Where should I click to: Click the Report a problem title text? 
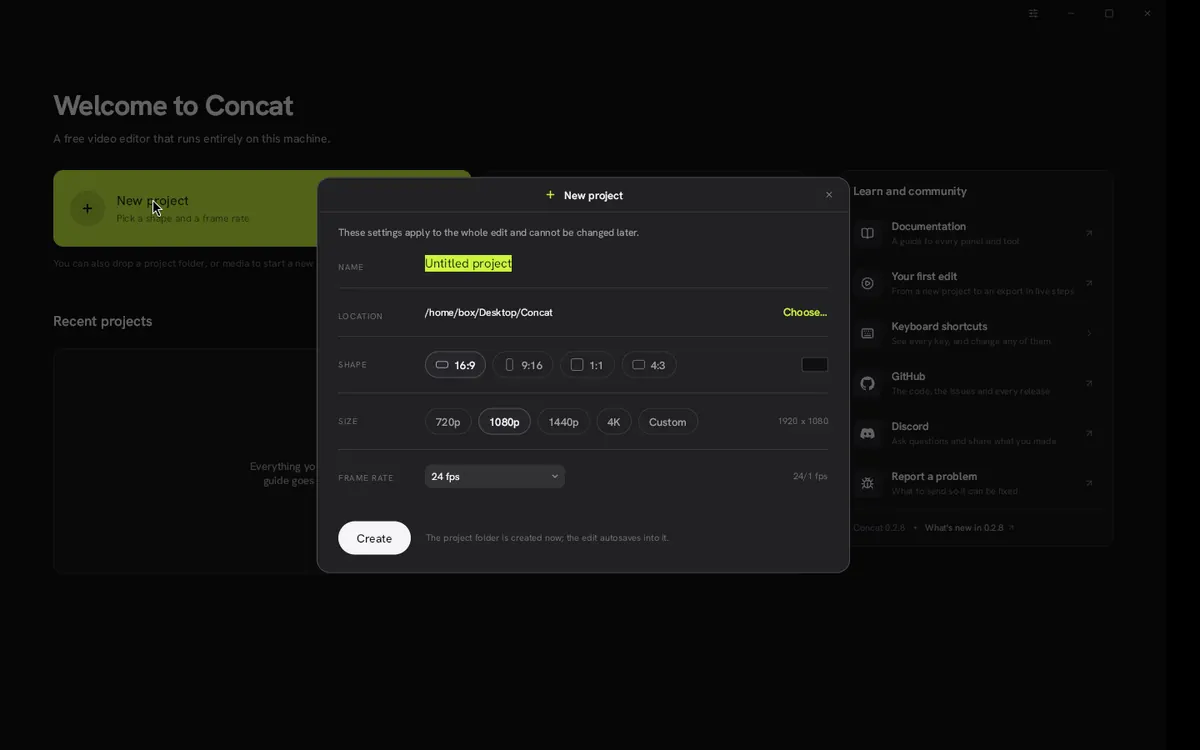934,476
